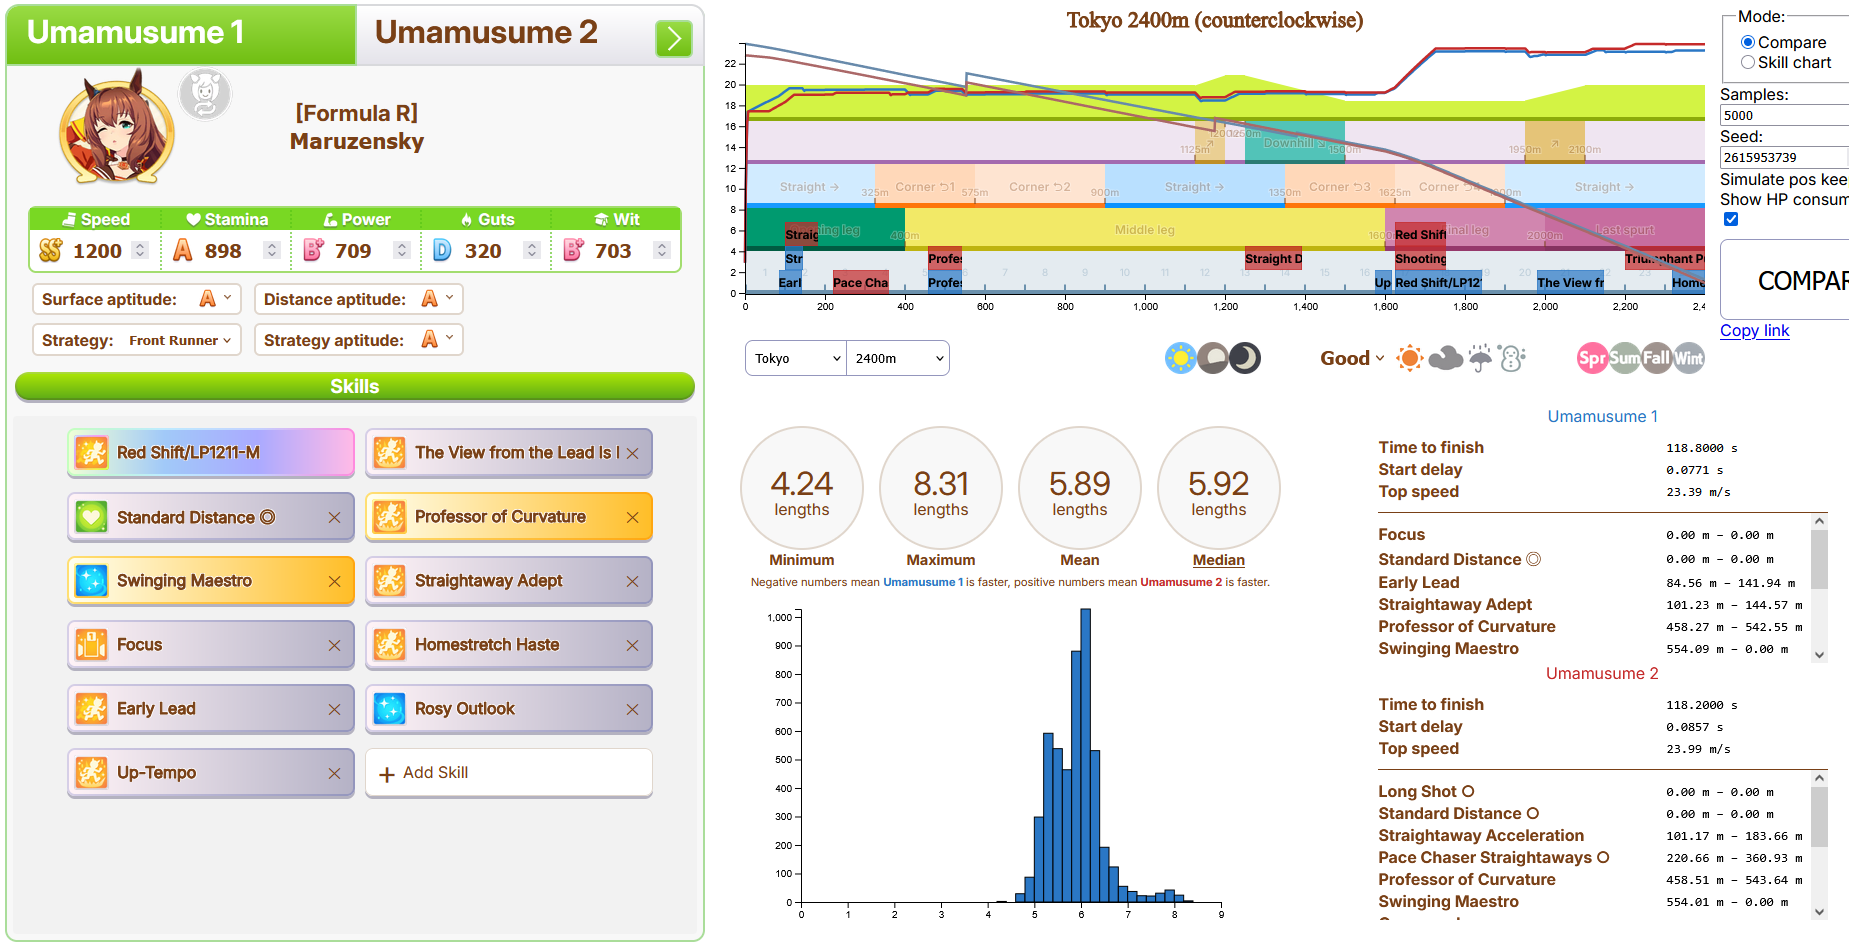Click Umamusume 1 results heading

pos(1603,416)
